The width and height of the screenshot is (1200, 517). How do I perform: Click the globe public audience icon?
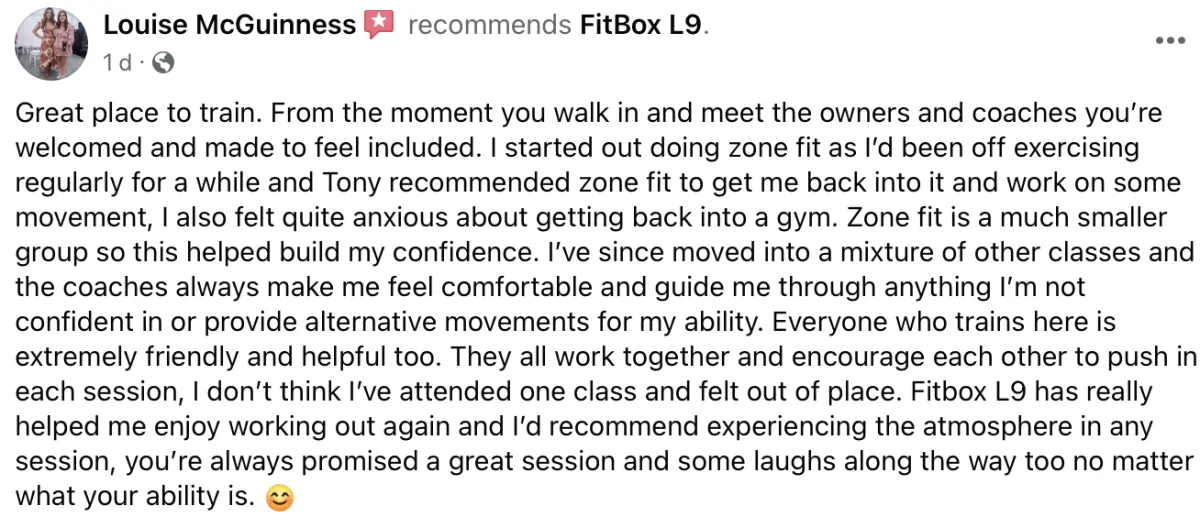[x=165, y=63]
